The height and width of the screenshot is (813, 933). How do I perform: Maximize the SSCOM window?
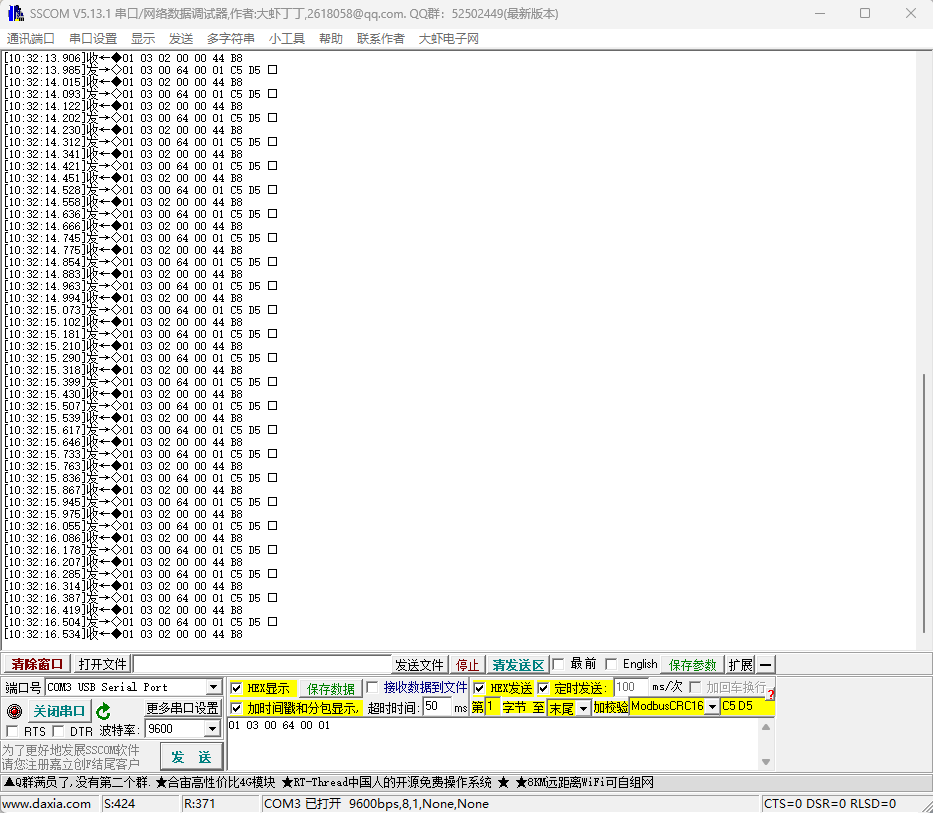[865, 13]
